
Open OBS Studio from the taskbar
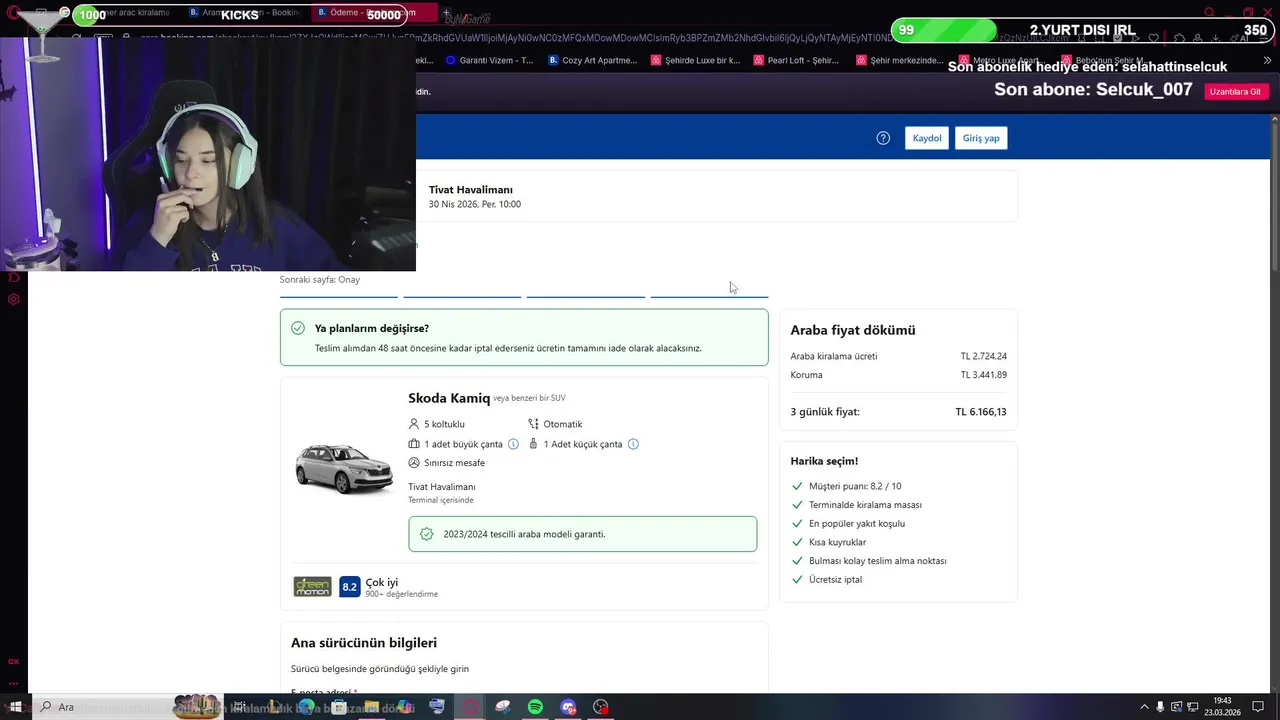click(x=601, y=707)
